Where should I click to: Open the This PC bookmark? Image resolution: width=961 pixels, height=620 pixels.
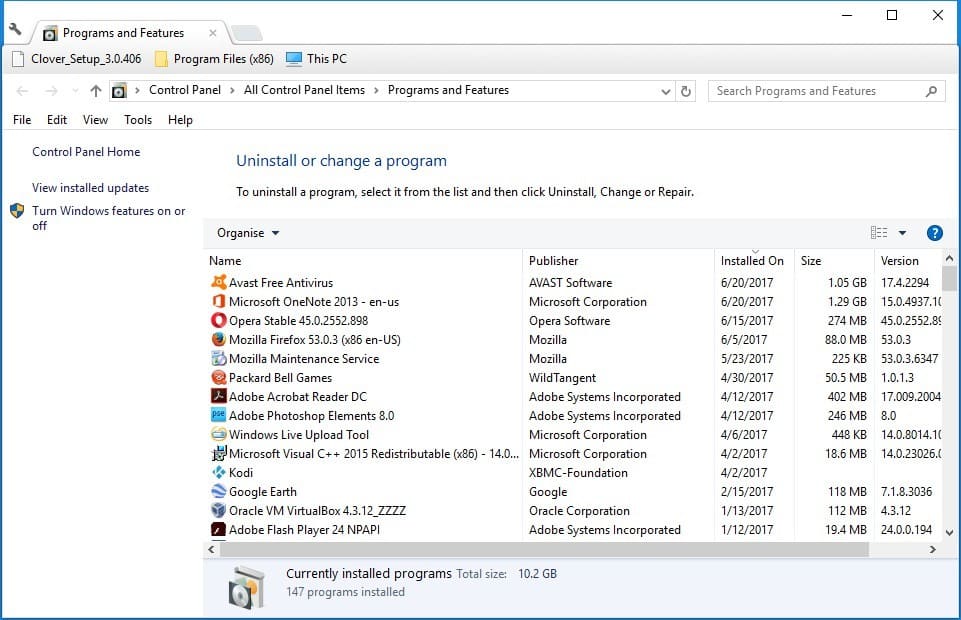tap(317, 59)
